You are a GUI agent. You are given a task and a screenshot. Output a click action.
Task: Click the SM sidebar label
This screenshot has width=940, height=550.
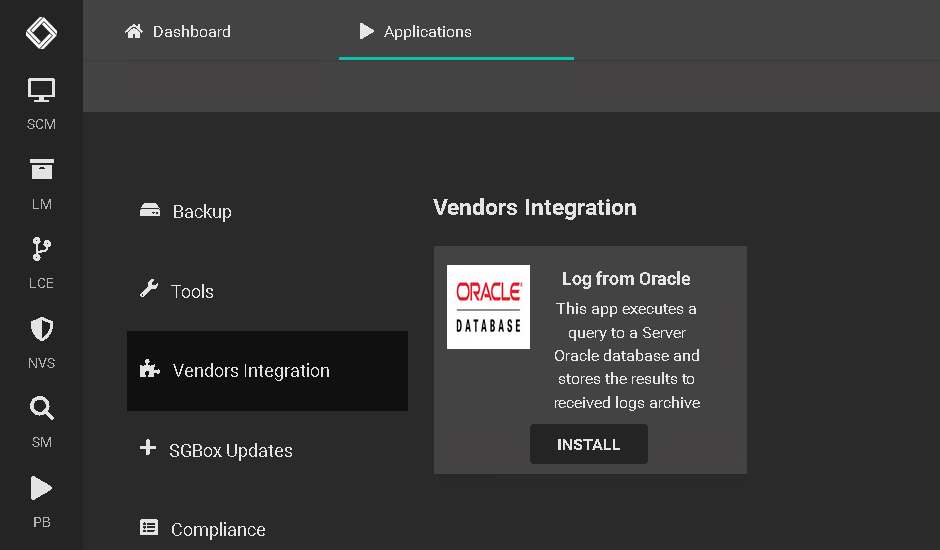click(41, 442)
